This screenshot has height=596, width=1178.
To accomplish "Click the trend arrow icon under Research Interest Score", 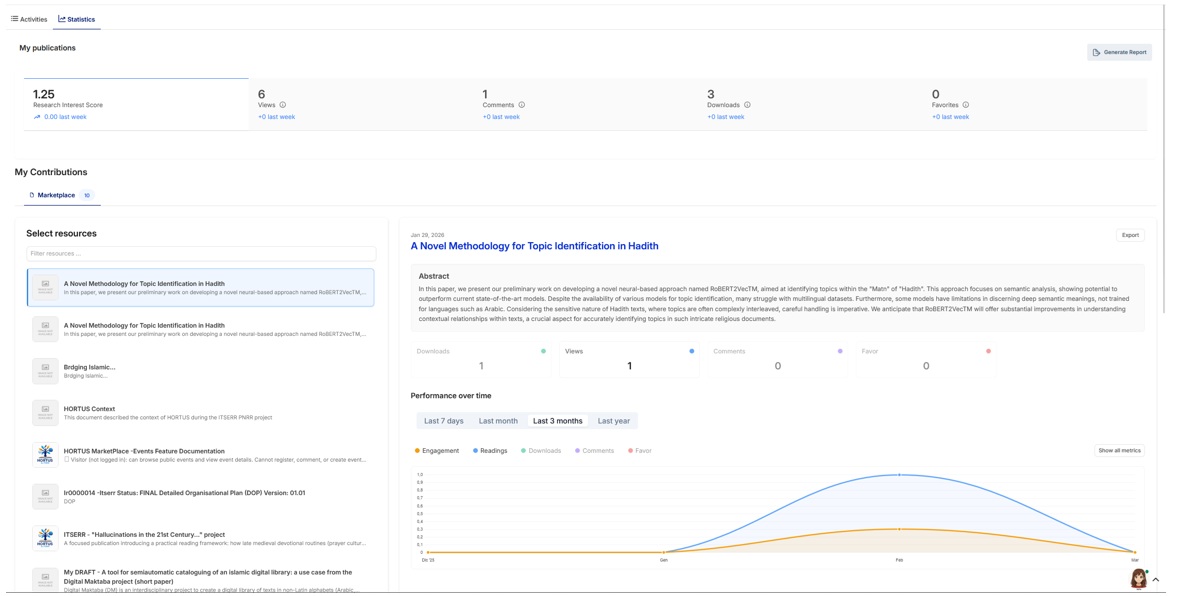I will [37, 117].
